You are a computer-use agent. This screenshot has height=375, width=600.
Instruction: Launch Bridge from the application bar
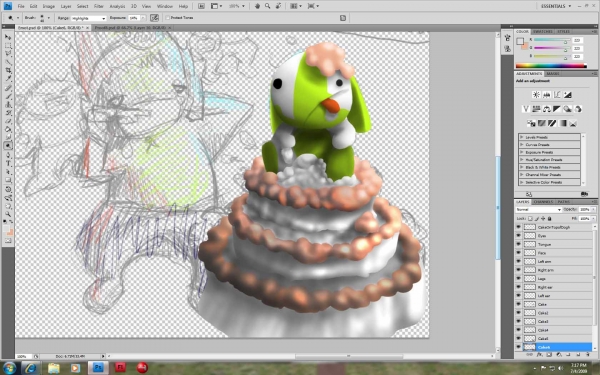(201, 6)
